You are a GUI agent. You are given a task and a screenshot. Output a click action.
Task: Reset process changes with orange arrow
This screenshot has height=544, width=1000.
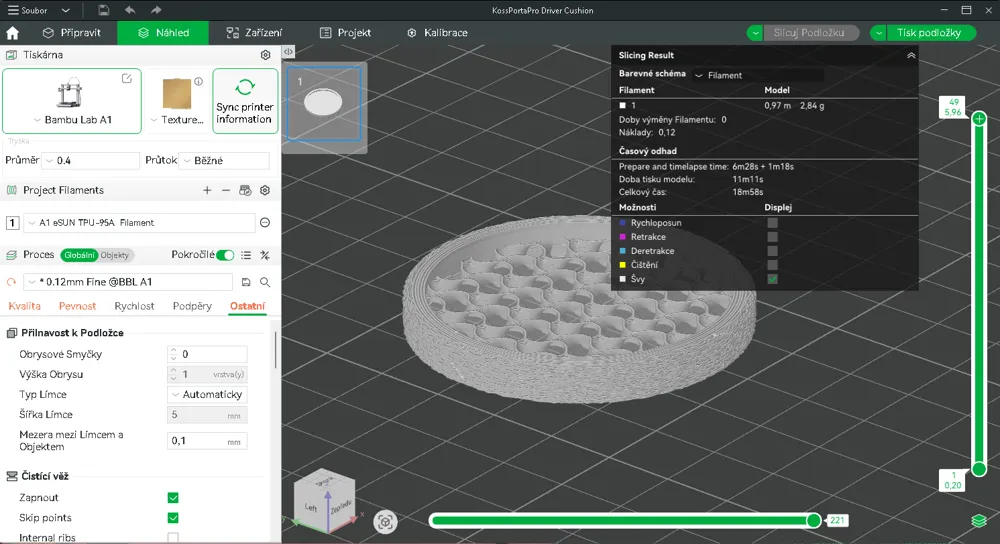point(11,282)
